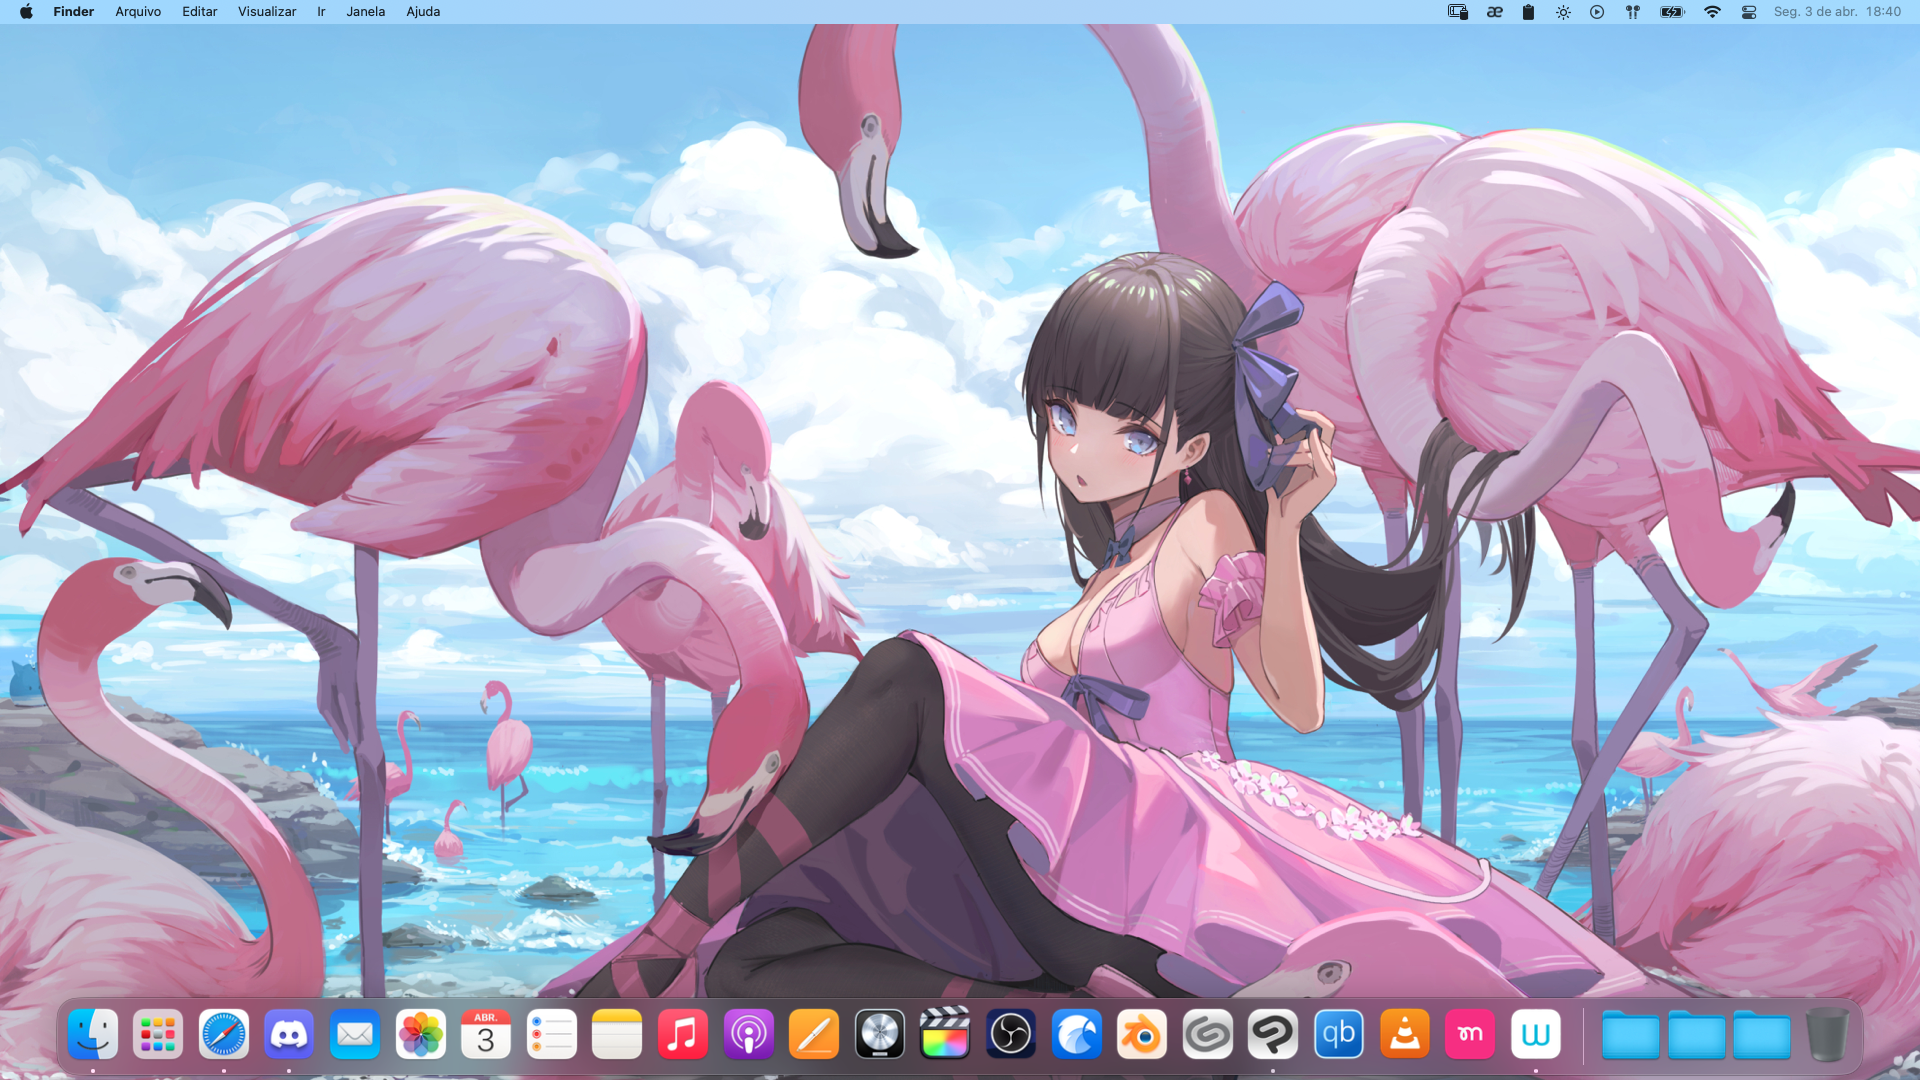1920x1080 pixels.
Task: Click the date and time display
Action: coord(1837,12)
